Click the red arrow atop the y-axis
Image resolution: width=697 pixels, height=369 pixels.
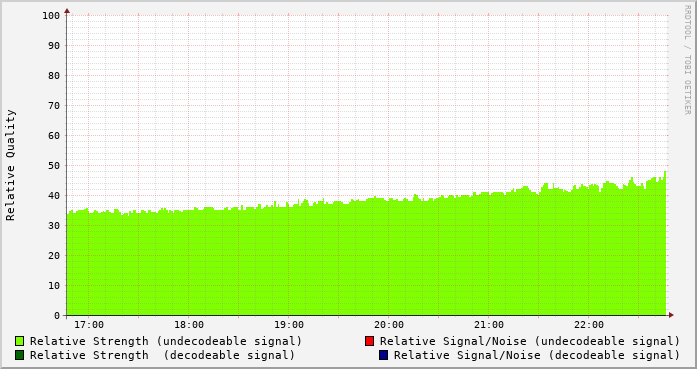point(67,11)
